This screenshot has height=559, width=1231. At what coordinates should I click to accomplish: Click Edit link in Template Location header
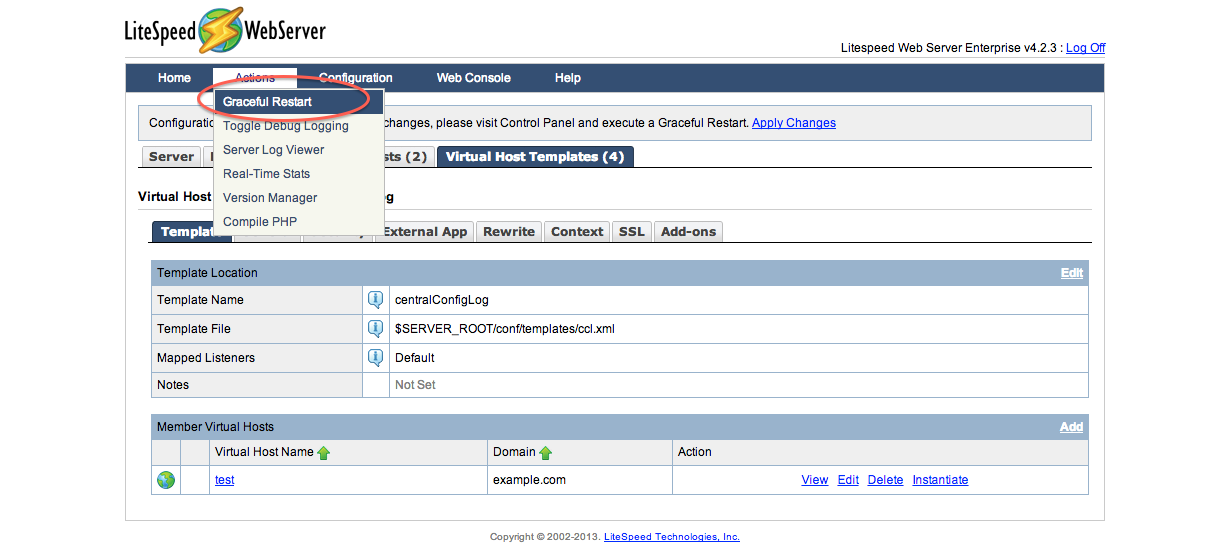coord(1072,273)
